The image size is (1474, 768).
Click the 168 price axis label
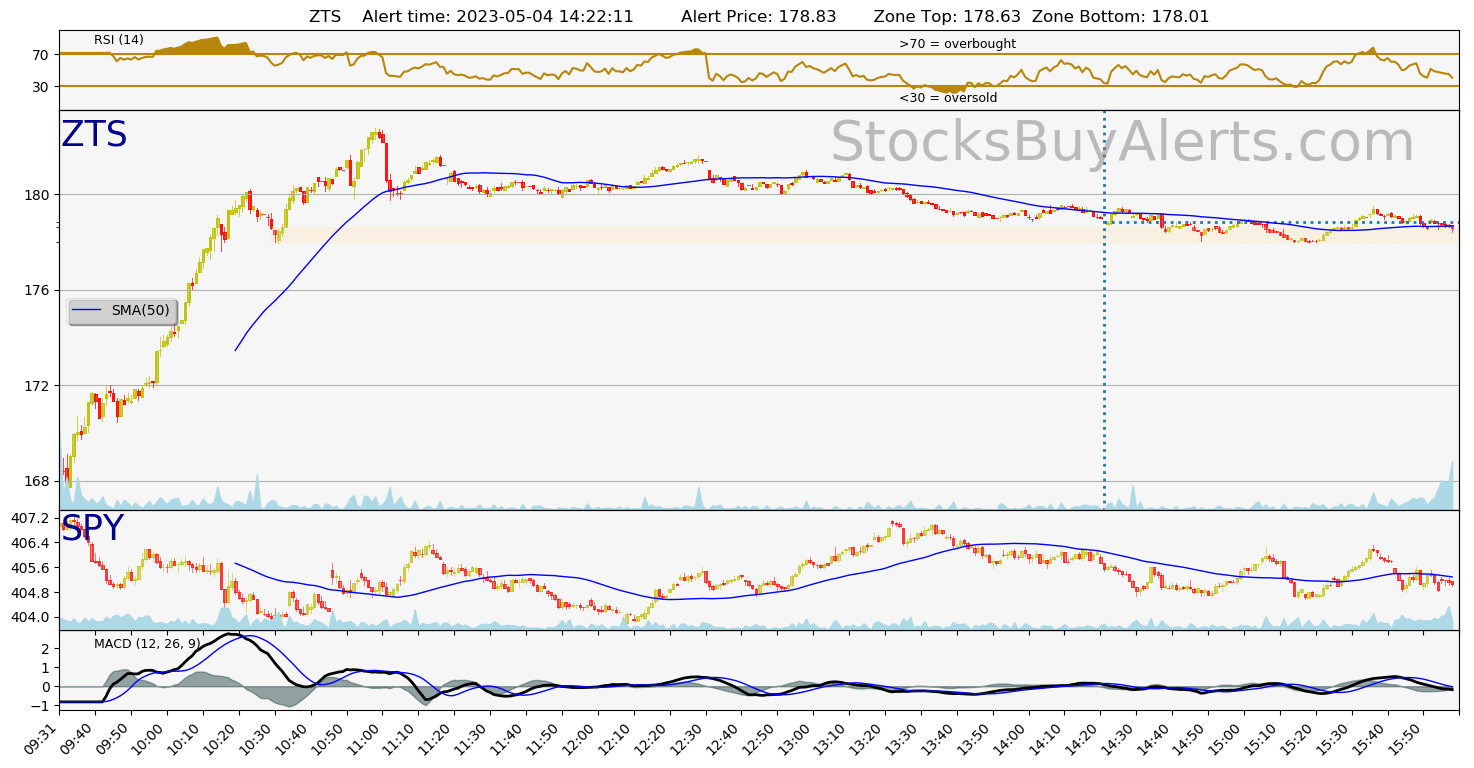pos(37,481)
